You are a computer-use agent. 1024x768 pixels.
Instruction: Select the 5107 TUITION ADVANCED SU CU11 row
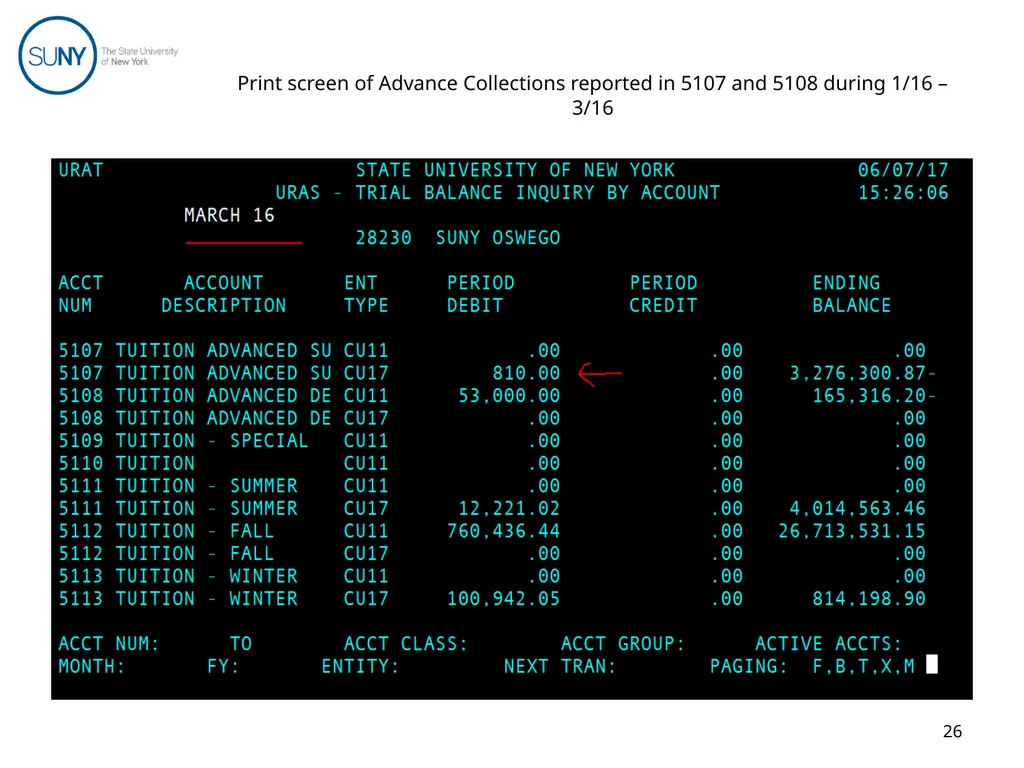(492, 351)
